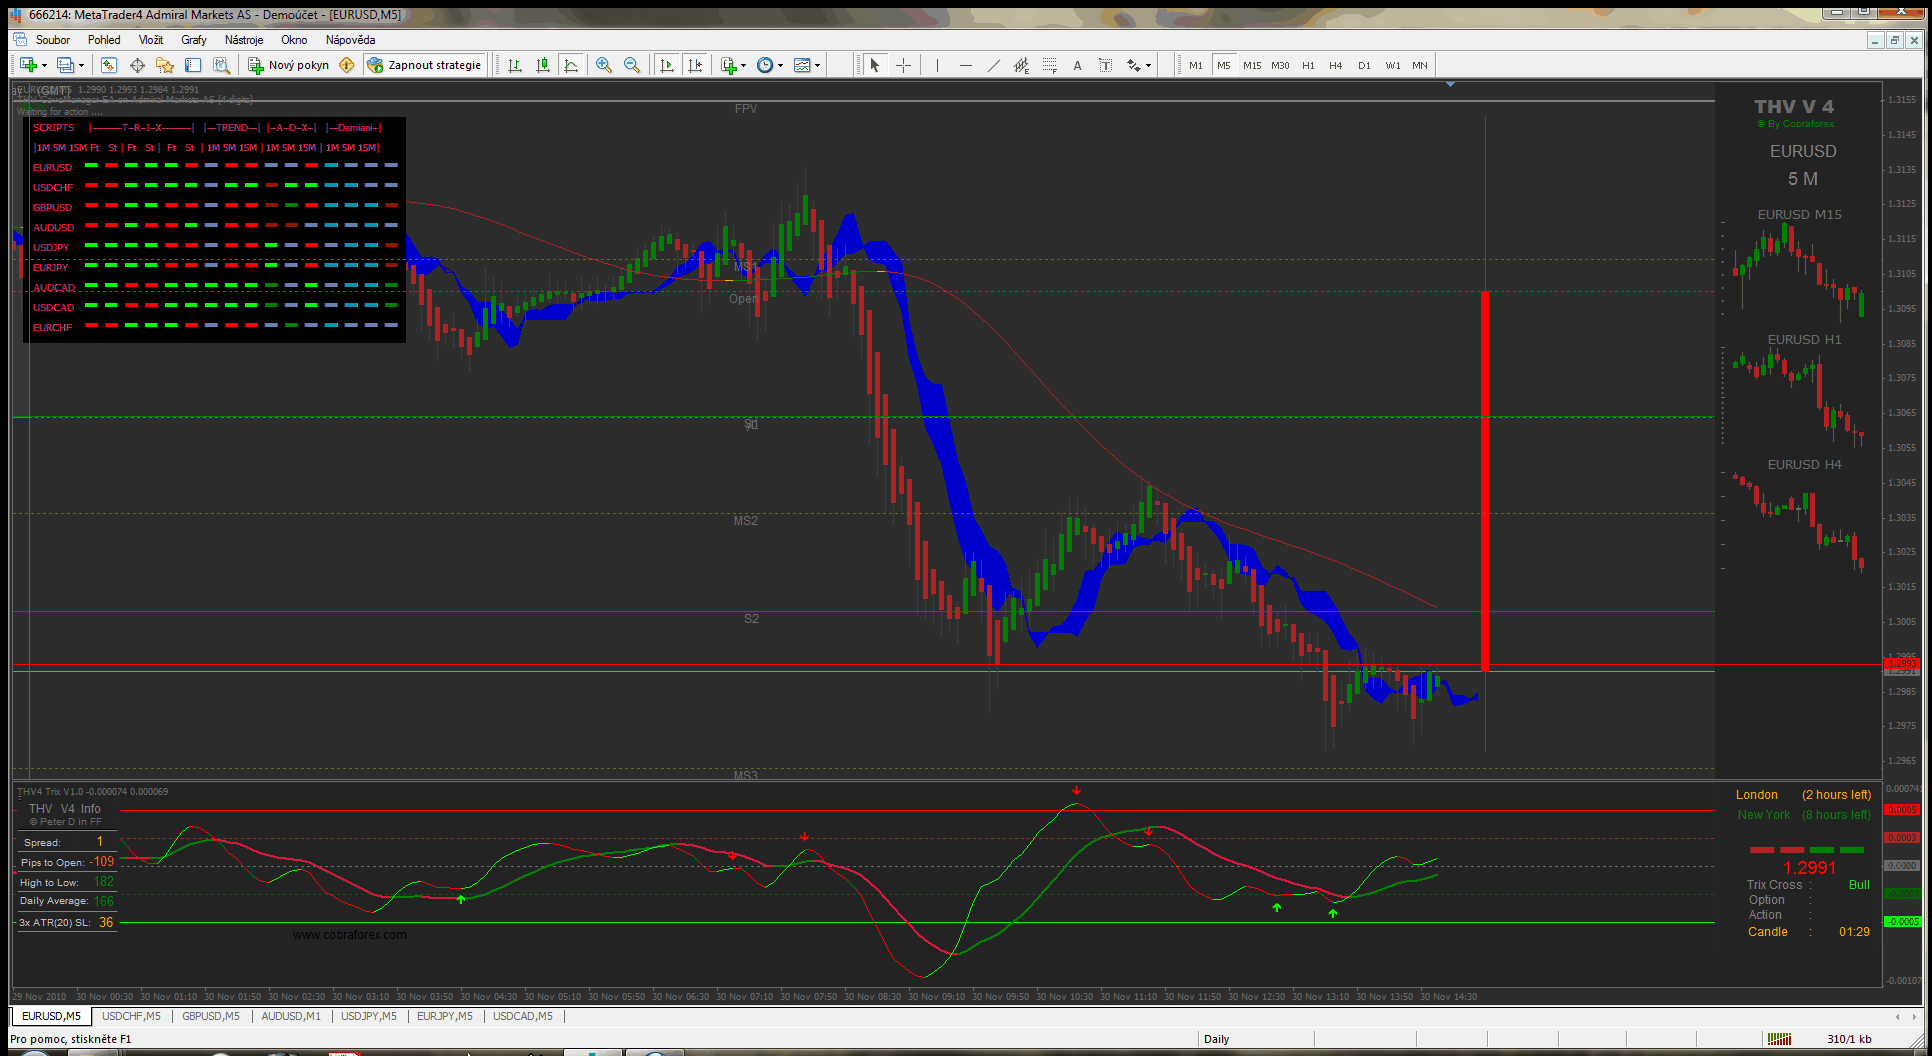
Task: Toggle the chart shift button
Action: point(695,65)
